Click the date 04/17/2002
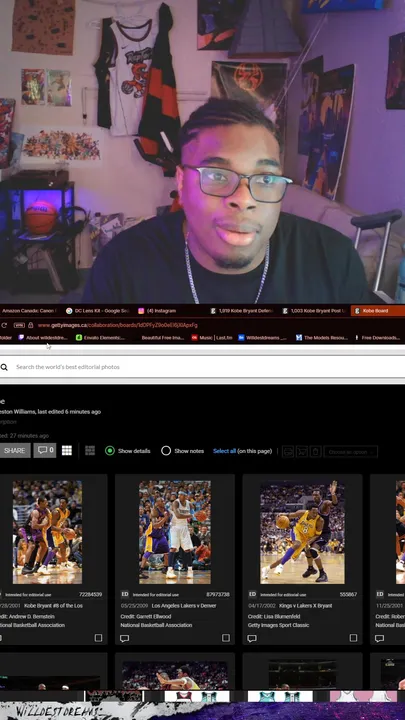 261,606
